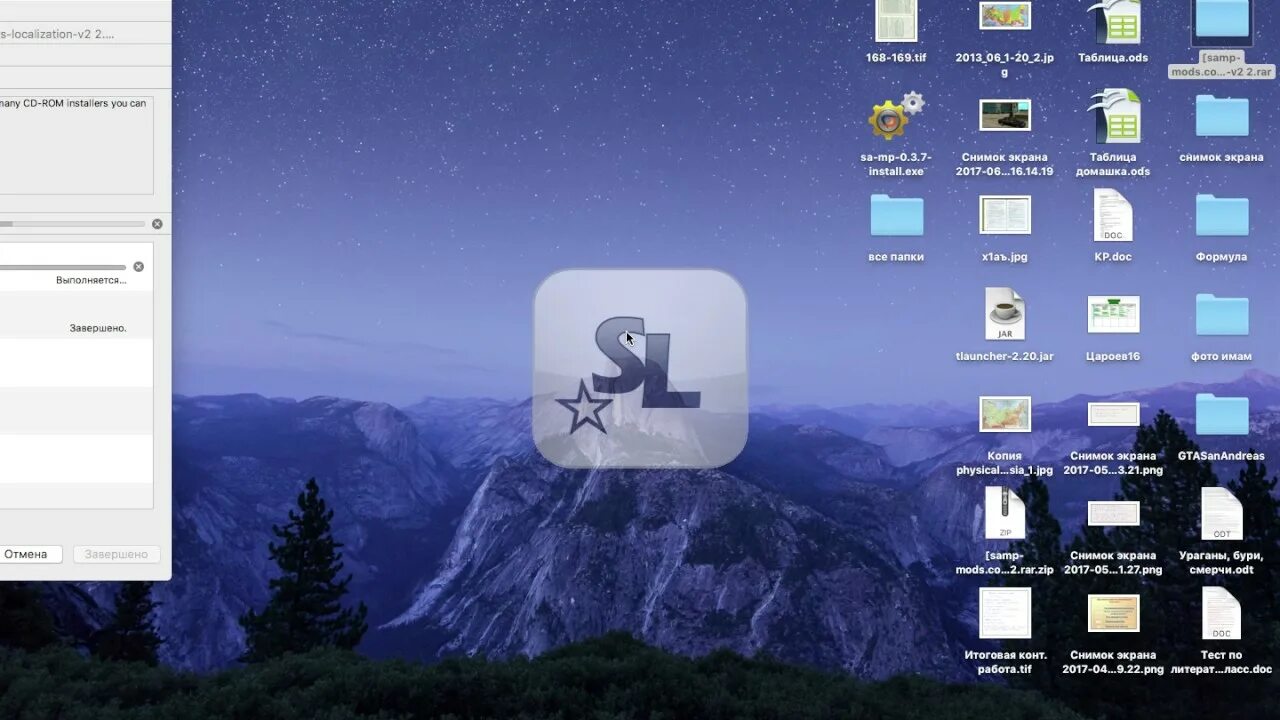This screenshot has height=720, width=1280.
Task: Open the Копия physical...sia_1.jpg map image
Action: click(1005, 414)
